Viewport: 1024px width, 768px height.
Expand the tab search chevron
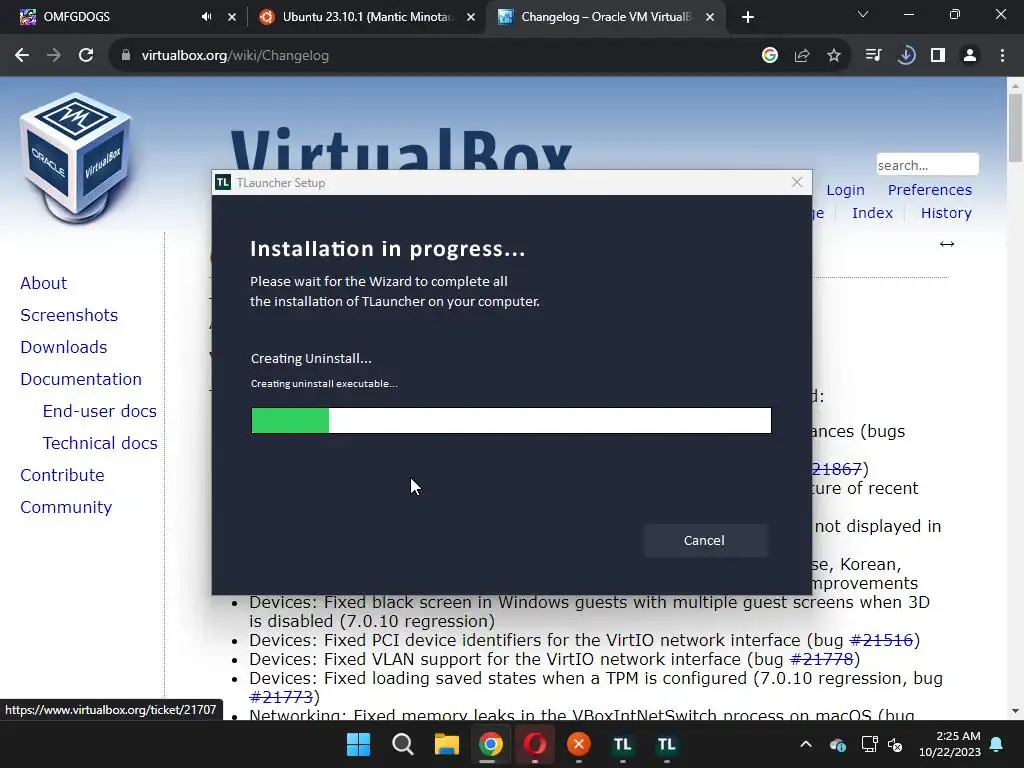pyautogui.click(x=863, y=14)
